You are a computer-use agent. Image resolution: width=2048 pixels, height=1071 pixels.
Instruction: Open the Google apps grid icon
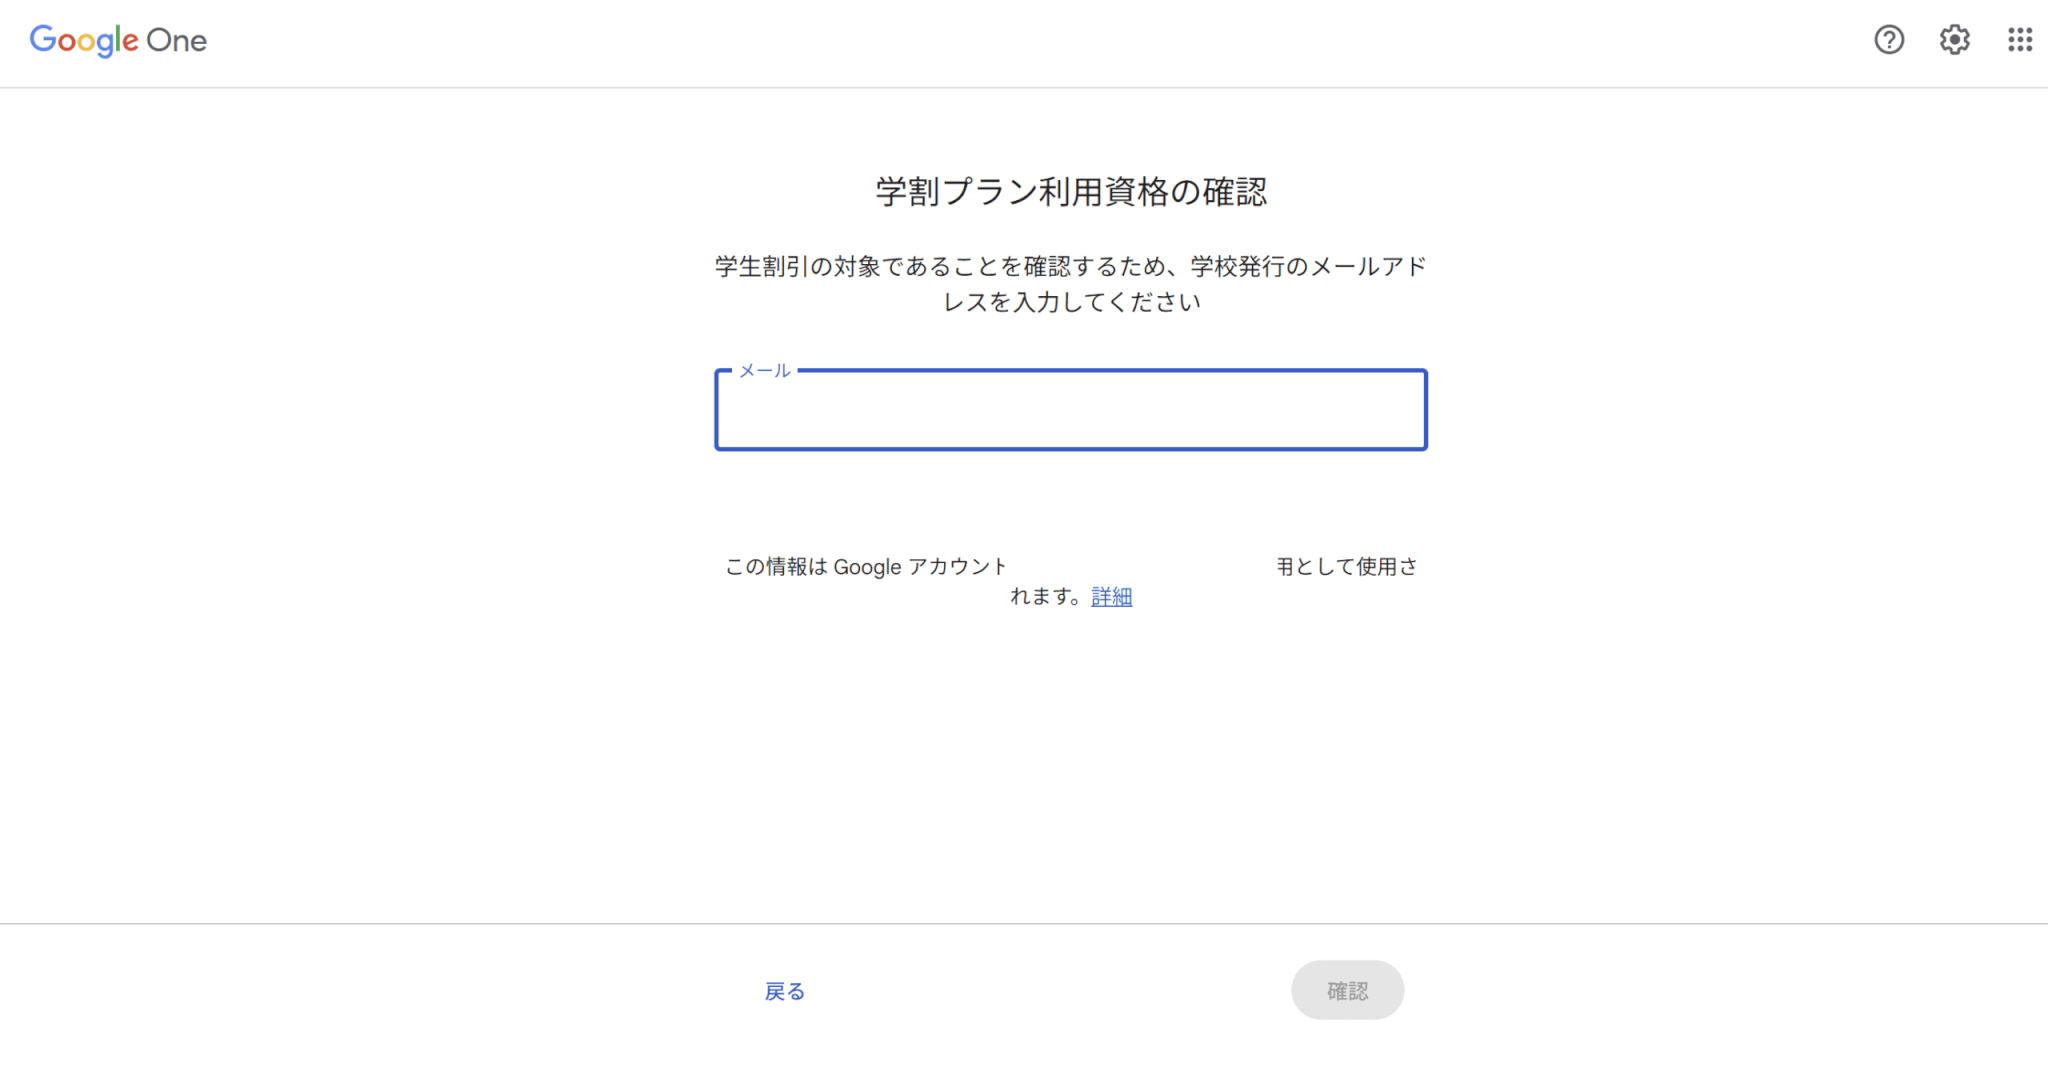(x=2020, y=40)
